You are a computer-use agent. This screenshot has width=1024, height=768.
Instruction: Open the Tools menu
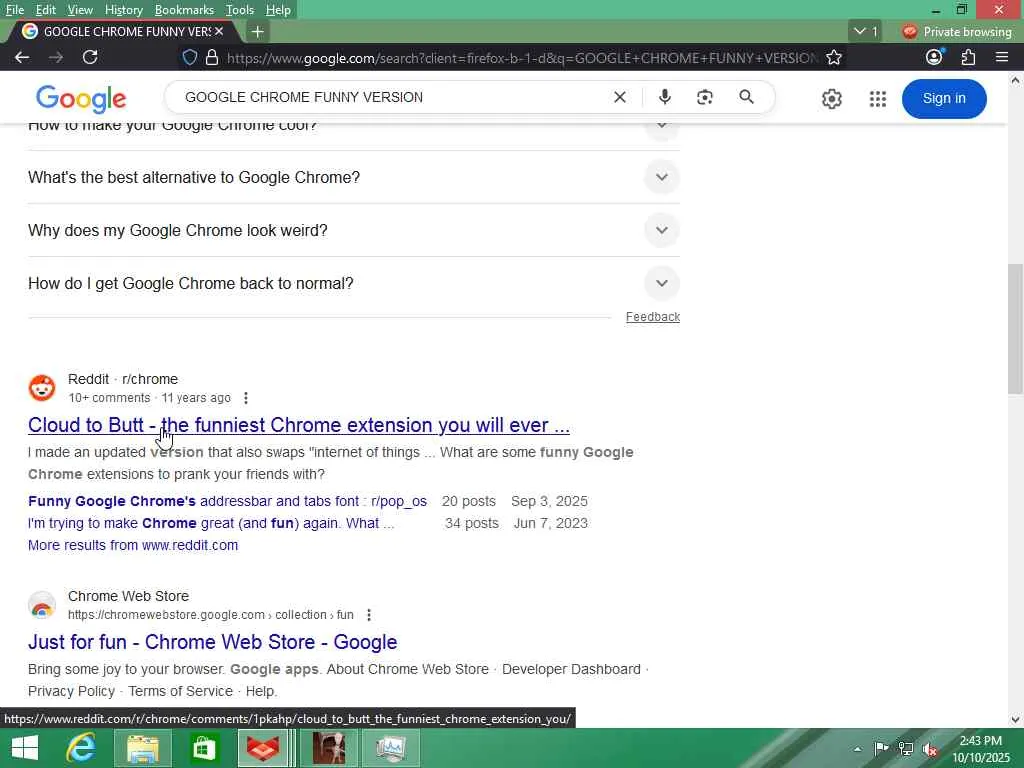point(240,10)
